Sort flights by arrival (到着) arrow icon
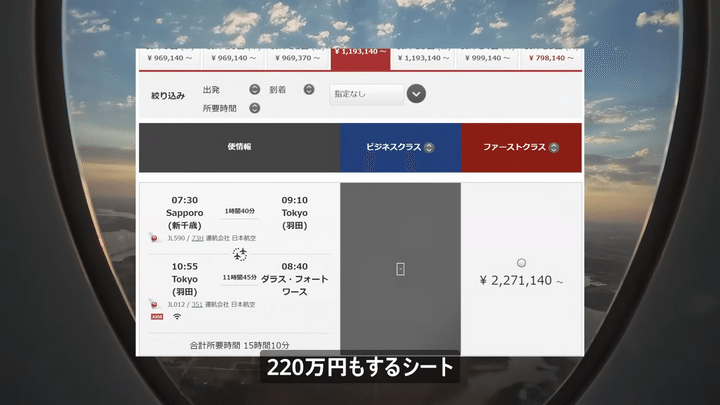 tap(309, 90)
